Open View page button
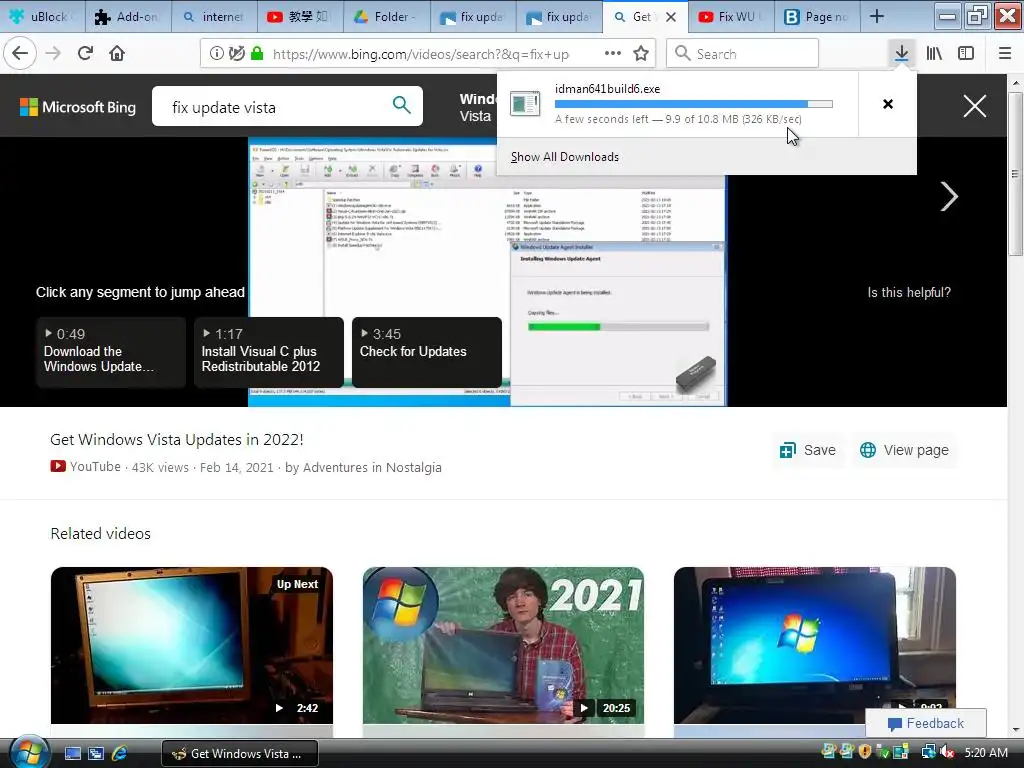Image resolution: width=1024 pixels, height=768 pixels. [x=904, y=450]
